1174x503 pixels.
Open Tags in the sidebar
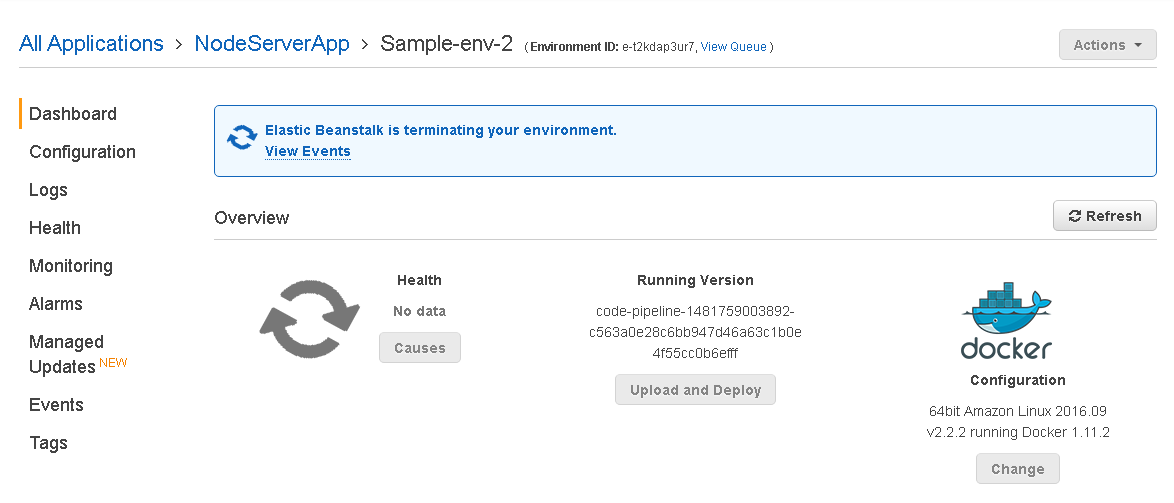(49, 443)
